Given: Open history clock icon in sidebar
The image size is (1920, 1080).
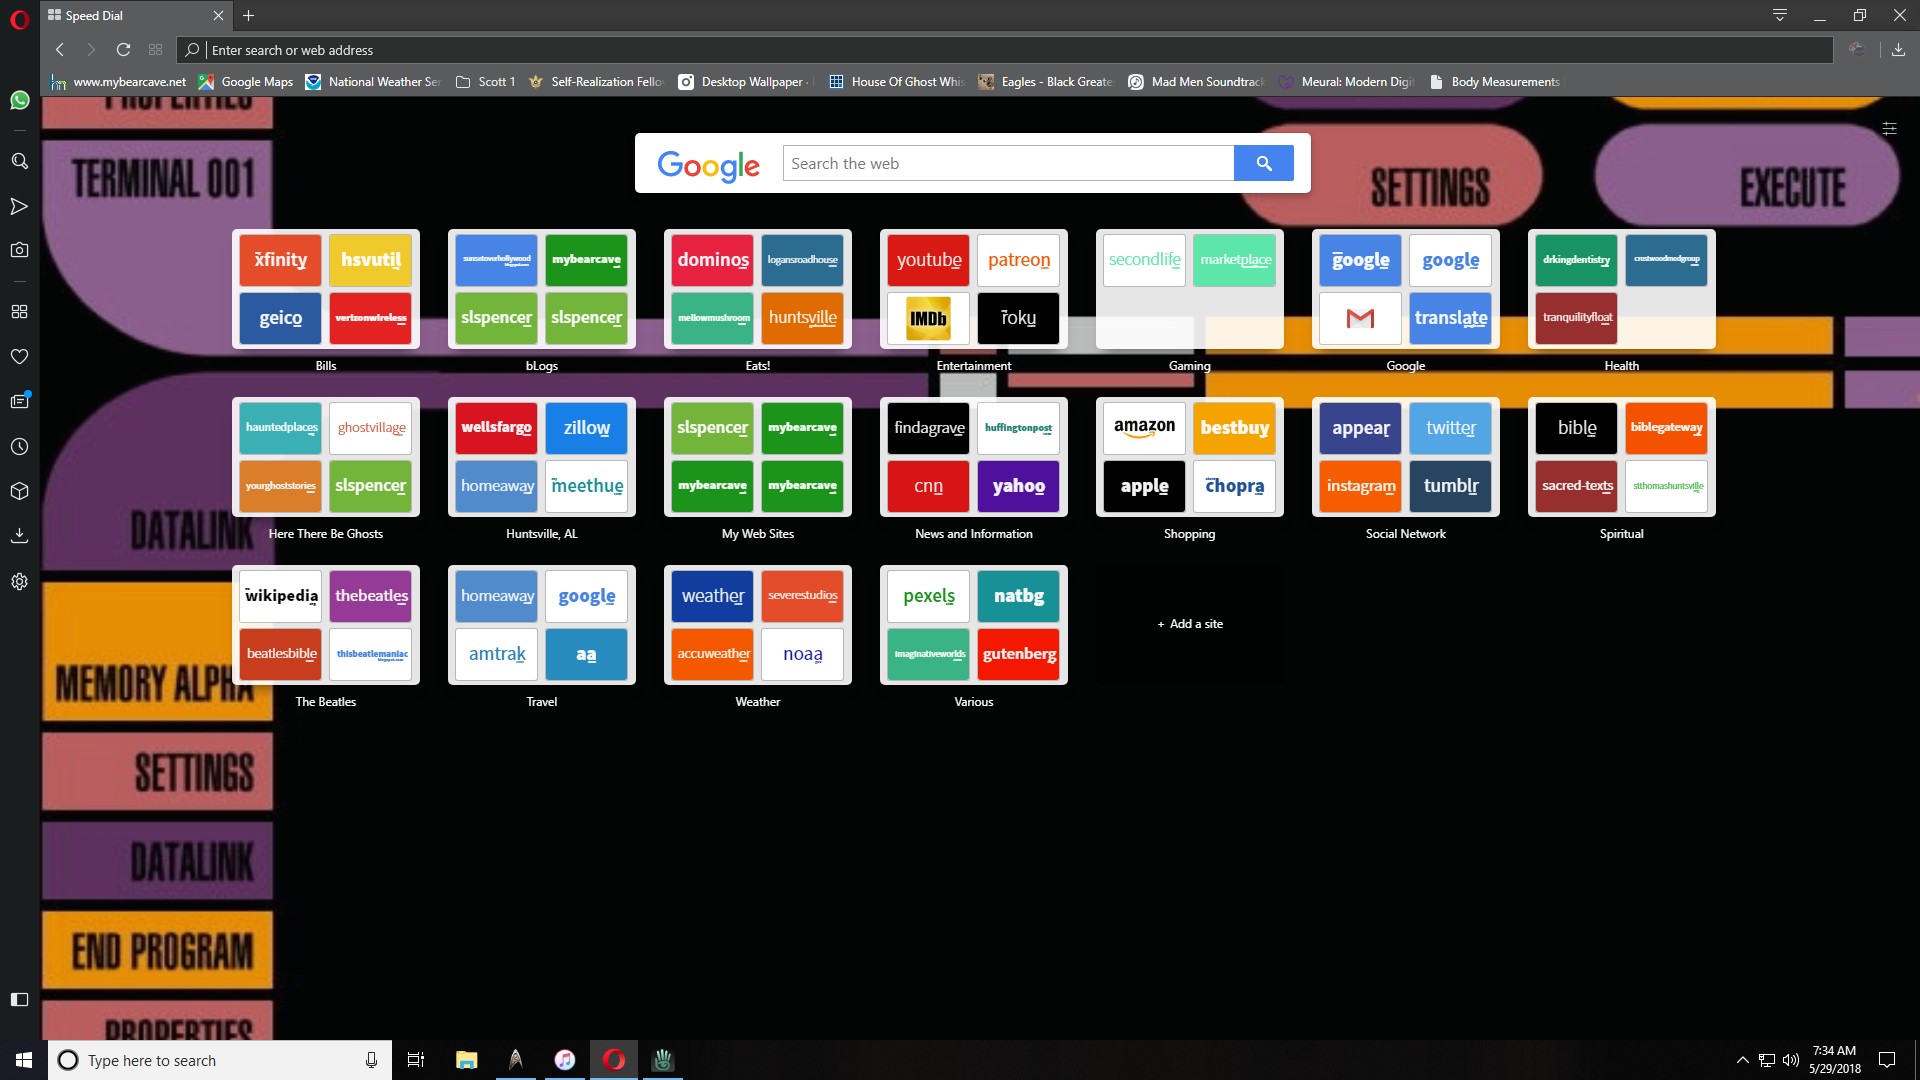Looking at the screenshot, I should (x=19, y=447).
